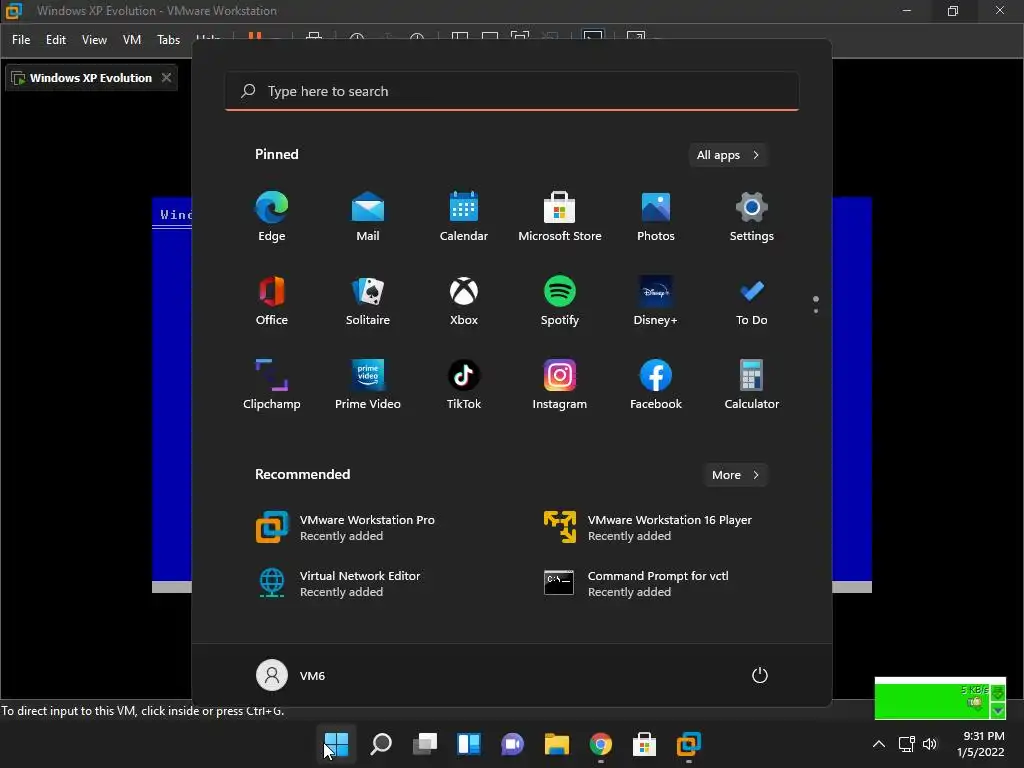The width and height of the screenshot is (1024, 768).
Task: Open network status in system tray
Action: click(x=906, y=744)
